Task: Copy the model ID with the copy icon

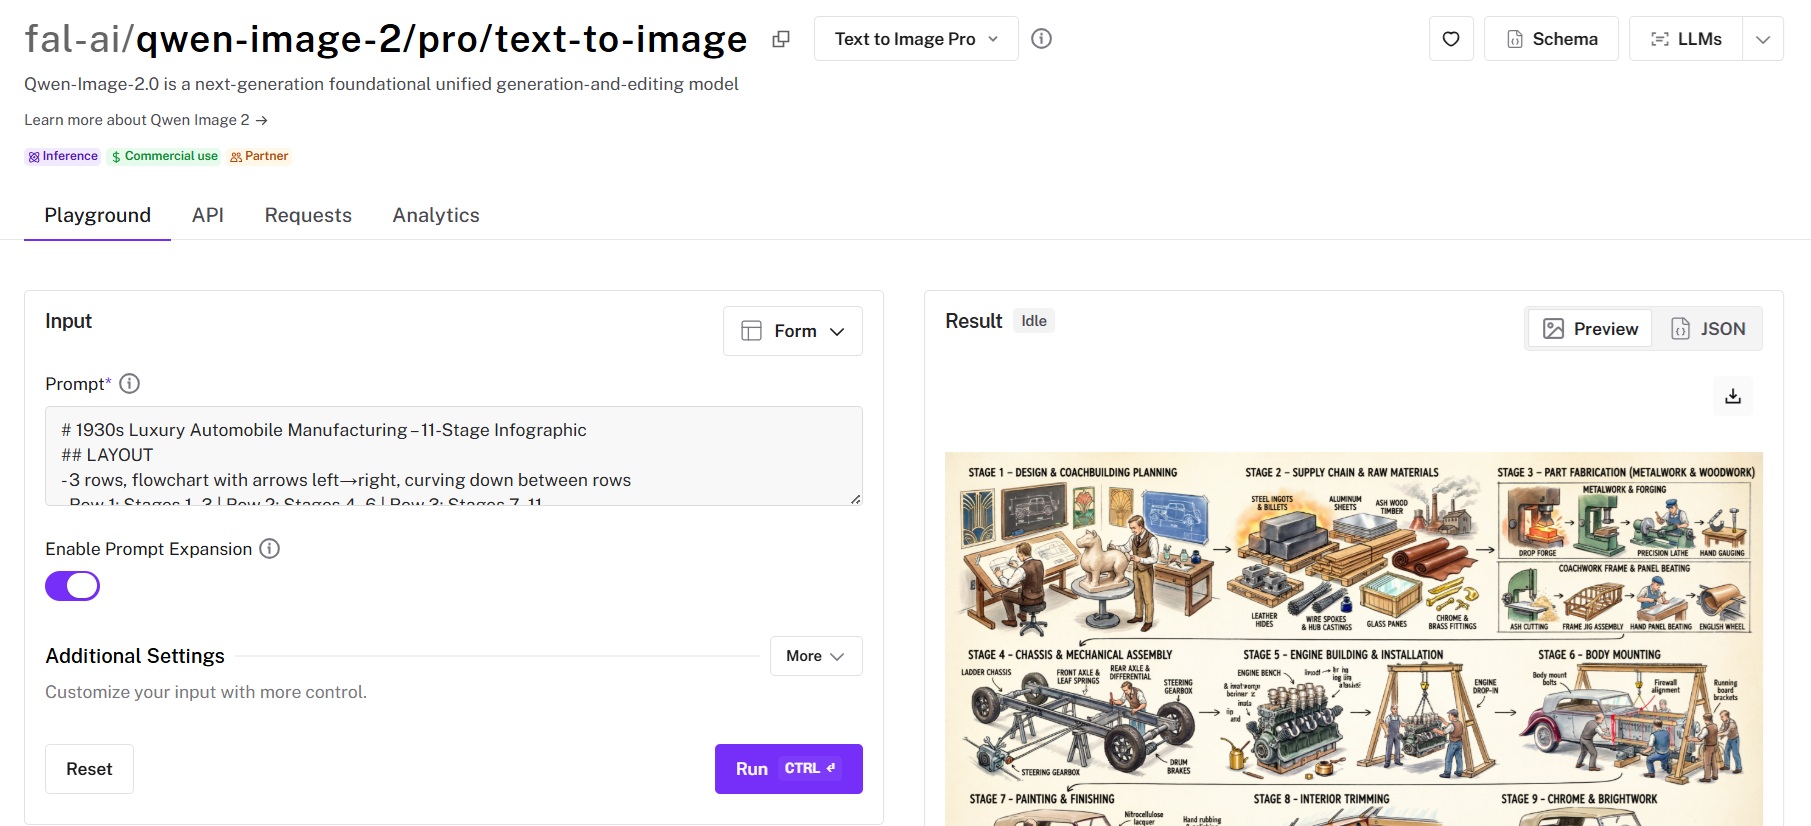Action: pyautogui.click(x=781, y=39)
